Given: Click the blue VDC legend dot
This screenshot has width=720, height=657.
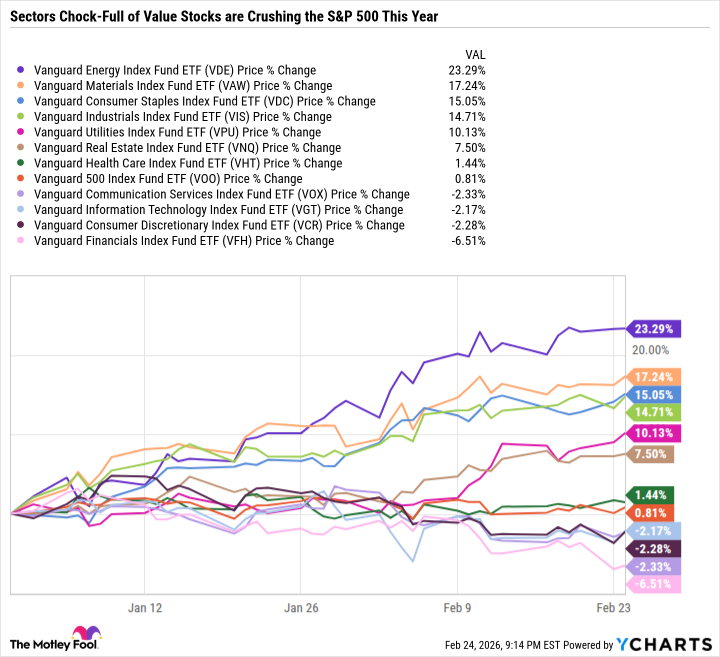Looking at the screenshot, I should tap(23, 102).
